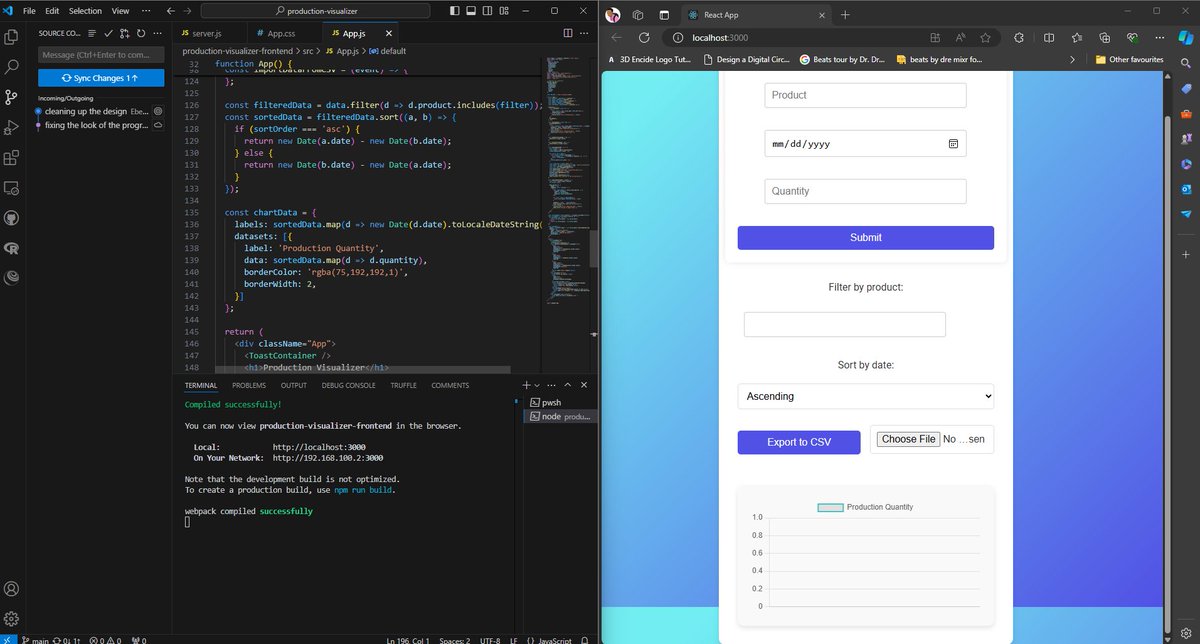Switch to the OUTPUT panel tab
The height and width of the screenshot is (644, 1200).
point(293,385)
